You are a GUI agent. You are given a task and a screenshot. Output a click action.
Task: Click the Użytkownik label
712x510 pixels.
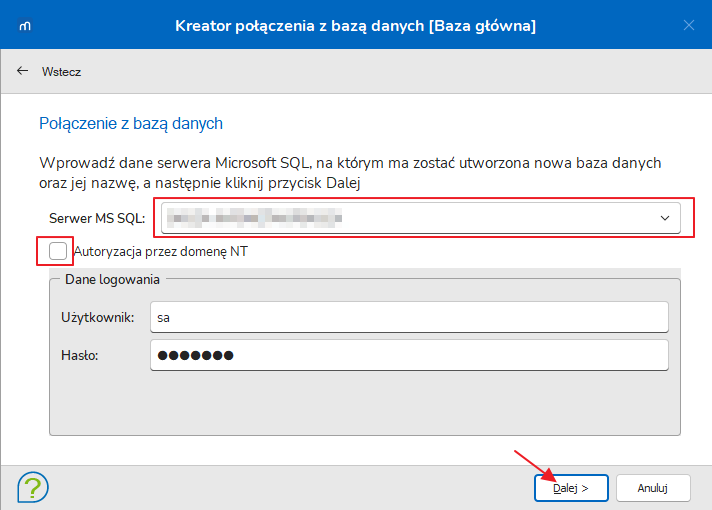pyautogui.click(x=98, y=317)
